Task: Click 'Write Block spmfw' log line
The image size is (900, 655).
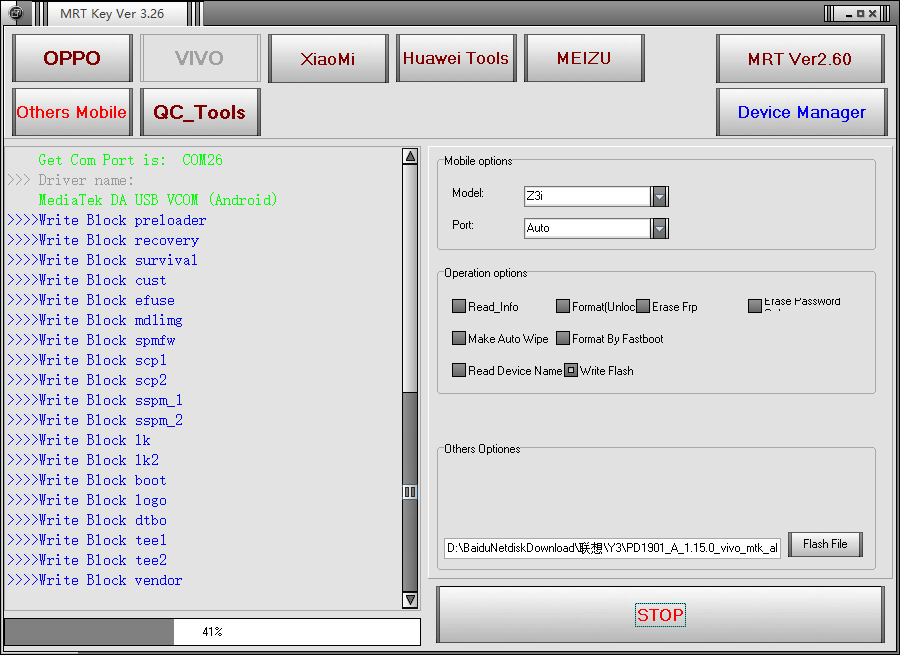Action: tap(91, 340)
